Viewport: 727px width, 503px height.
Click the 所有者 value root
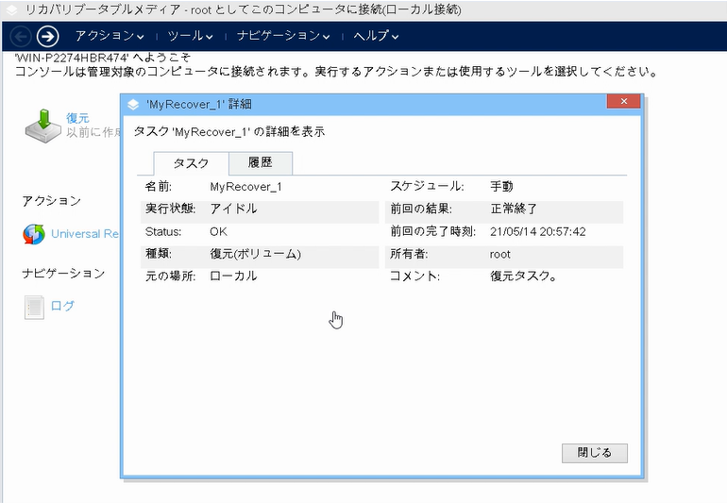click(x=500, y=254)
